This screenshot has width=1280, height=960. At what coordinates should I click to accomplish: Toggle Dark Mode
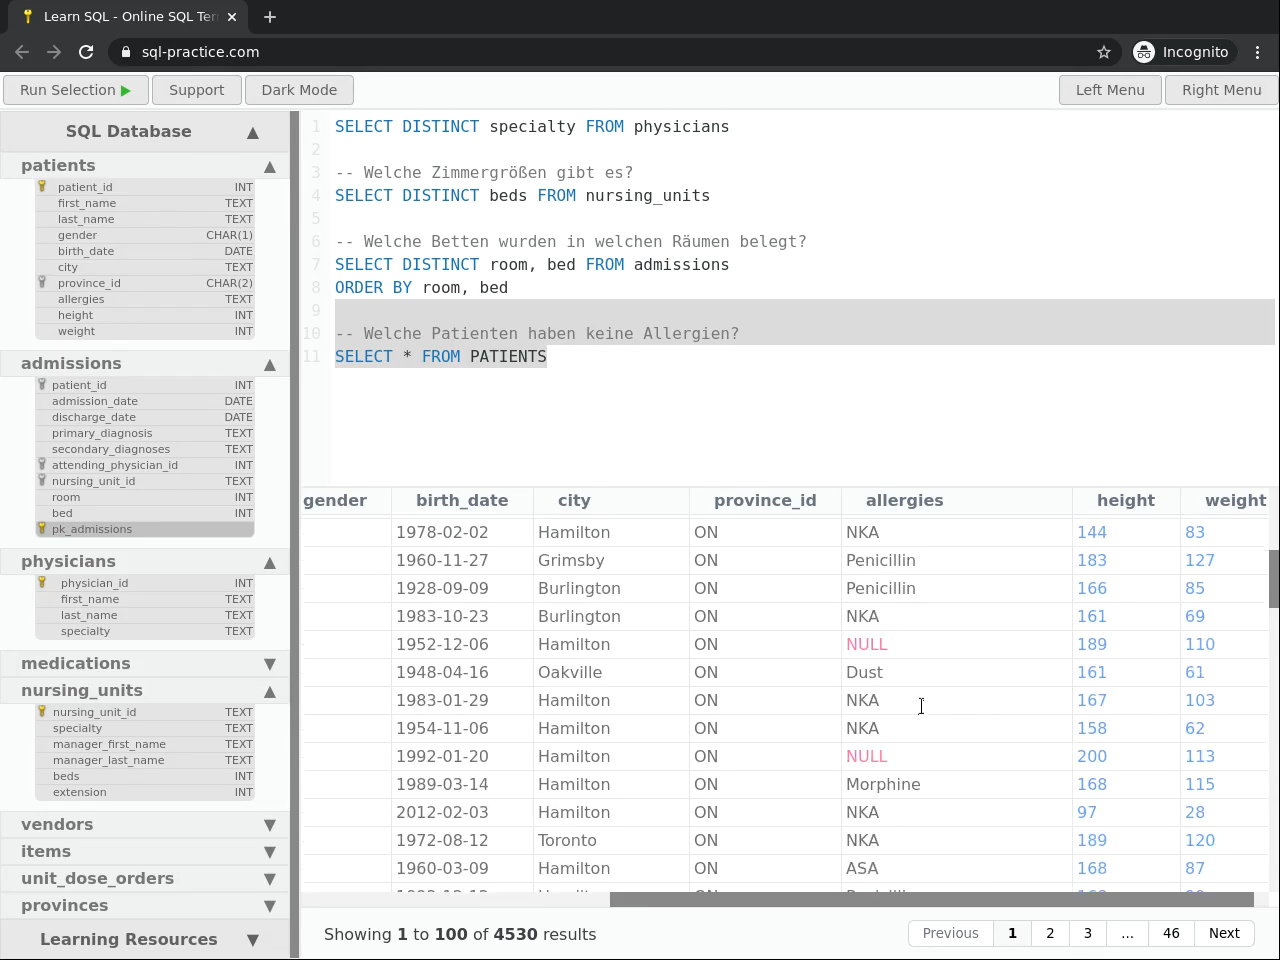[299, 90]
